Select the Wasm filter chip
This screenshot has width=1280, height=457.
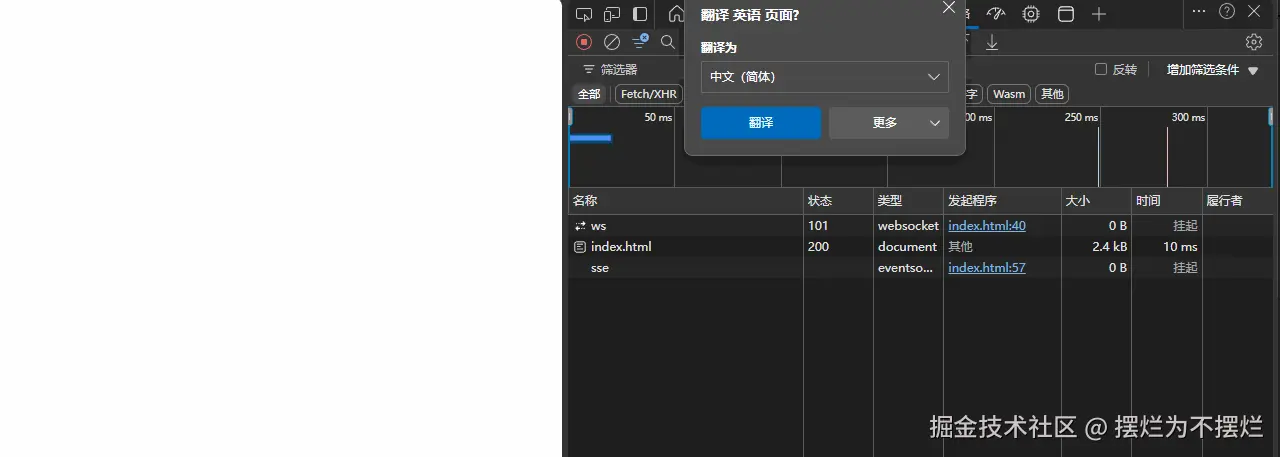[x=1009, y=94]
